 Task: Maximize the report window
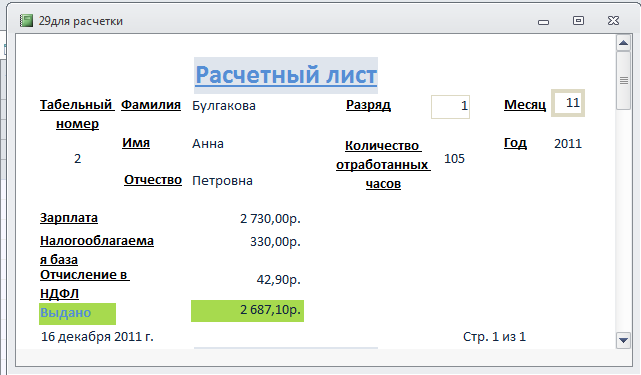coord(578,20)
